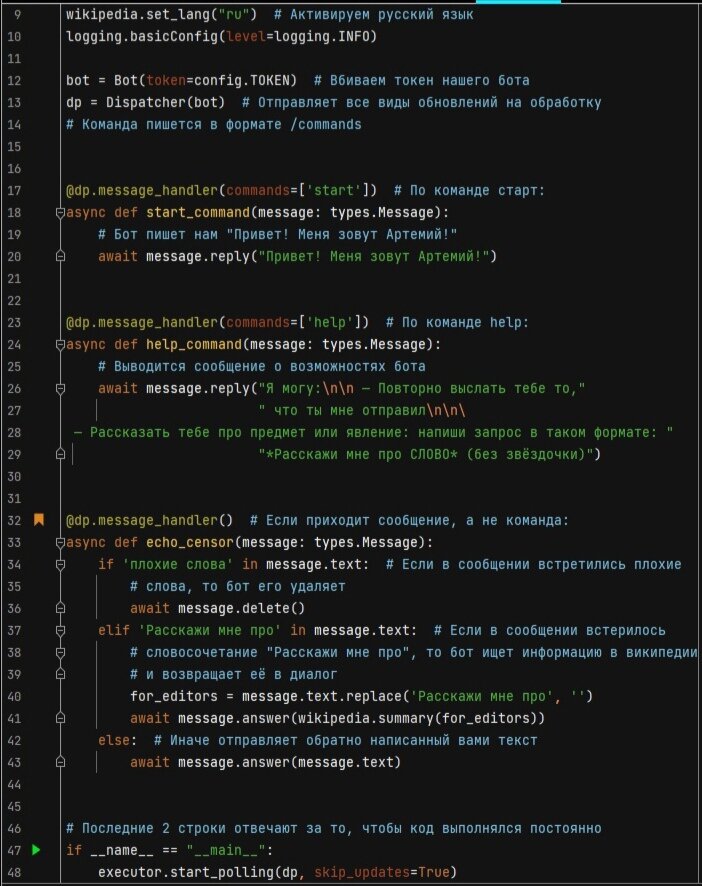The image size is (702, 886).
Task: Click line number 45 in the gutter
Action: tap(14, 806)
